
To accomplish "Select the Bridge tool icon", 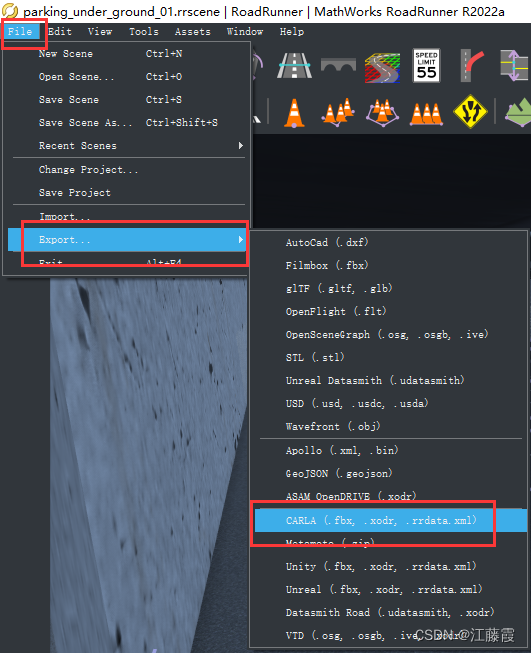I will click(338, 65).
